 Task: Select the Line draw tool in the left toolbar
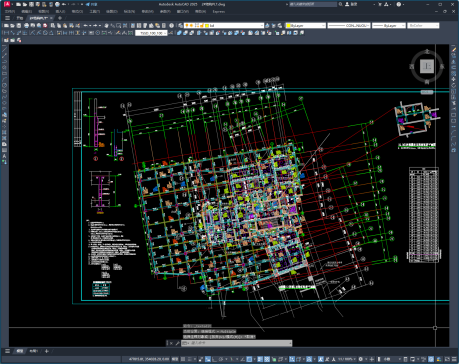pyautogui.click(x=4, y=50)
